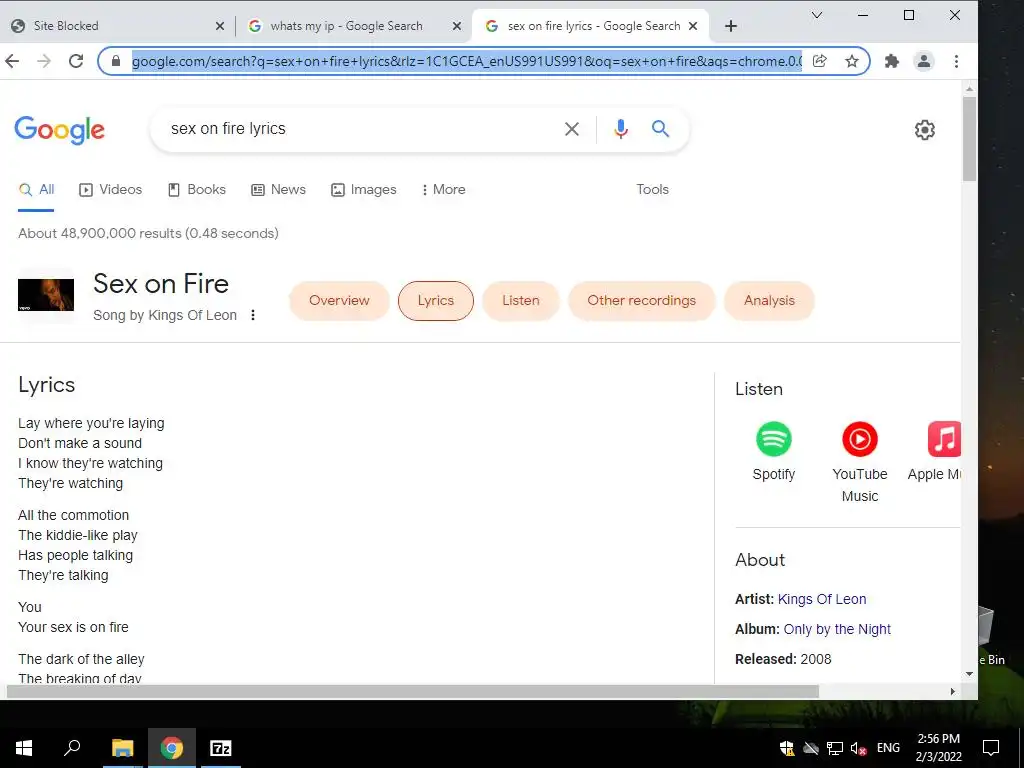Click the vertical page scrollbar
The height and width of the screenshot is (768, 1024).
(969, 139)
